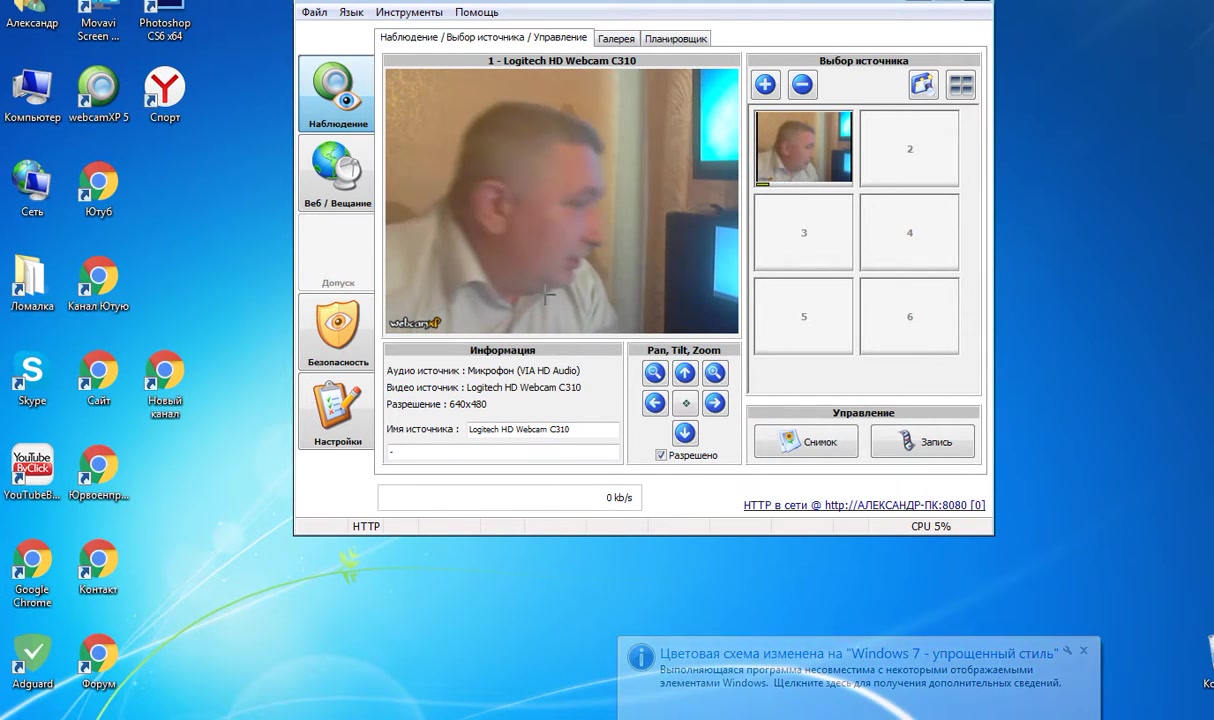Click the source picture icon beside the grid button
Viewport: 1214px width, 720px height.
tap(923, 85)
